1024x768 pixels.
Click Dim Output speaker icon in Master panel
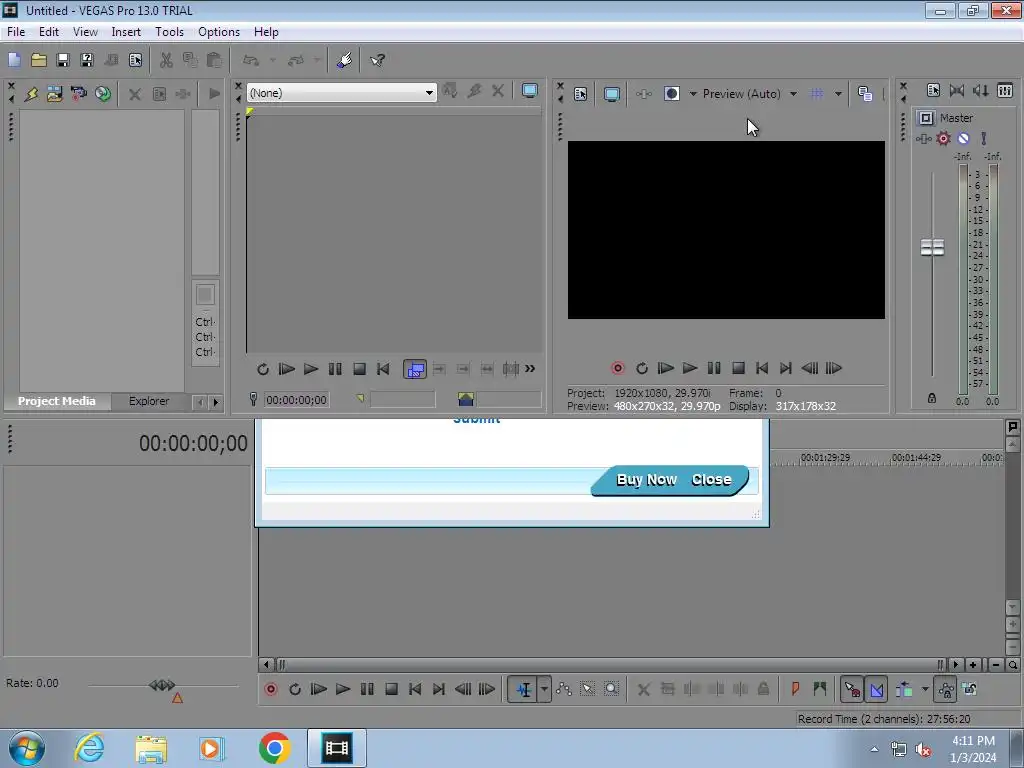point(980,91)
